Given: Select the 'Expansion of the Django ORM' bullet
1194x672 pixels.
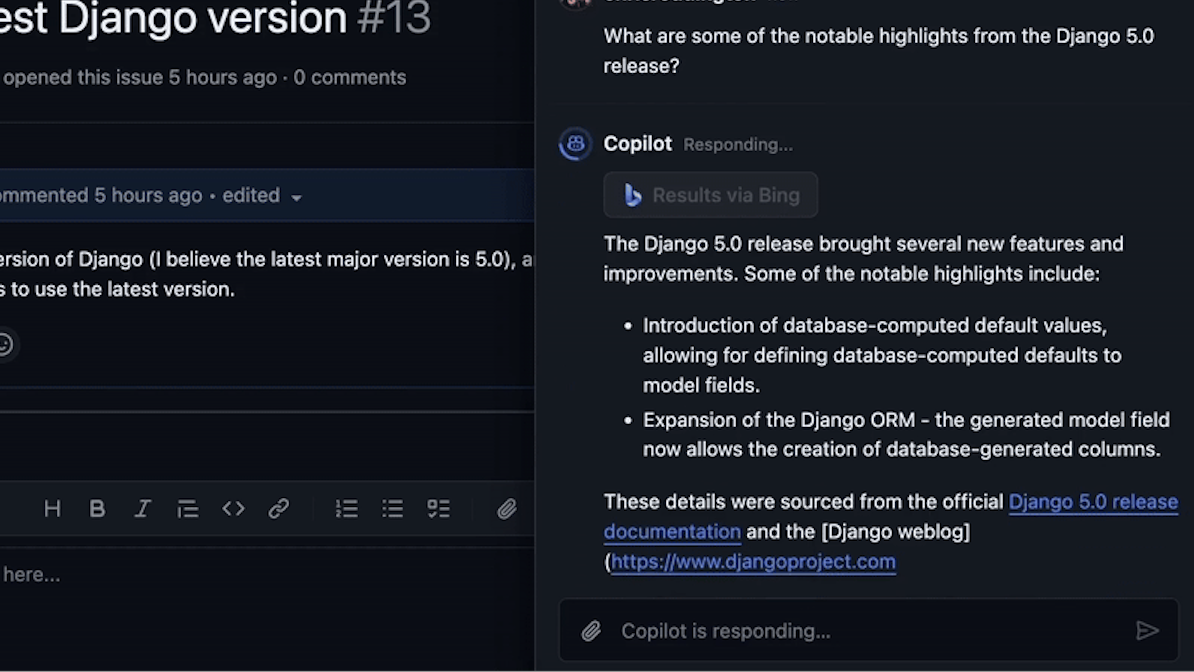Looking at the screenshot, I should click(x=906, y=434).
